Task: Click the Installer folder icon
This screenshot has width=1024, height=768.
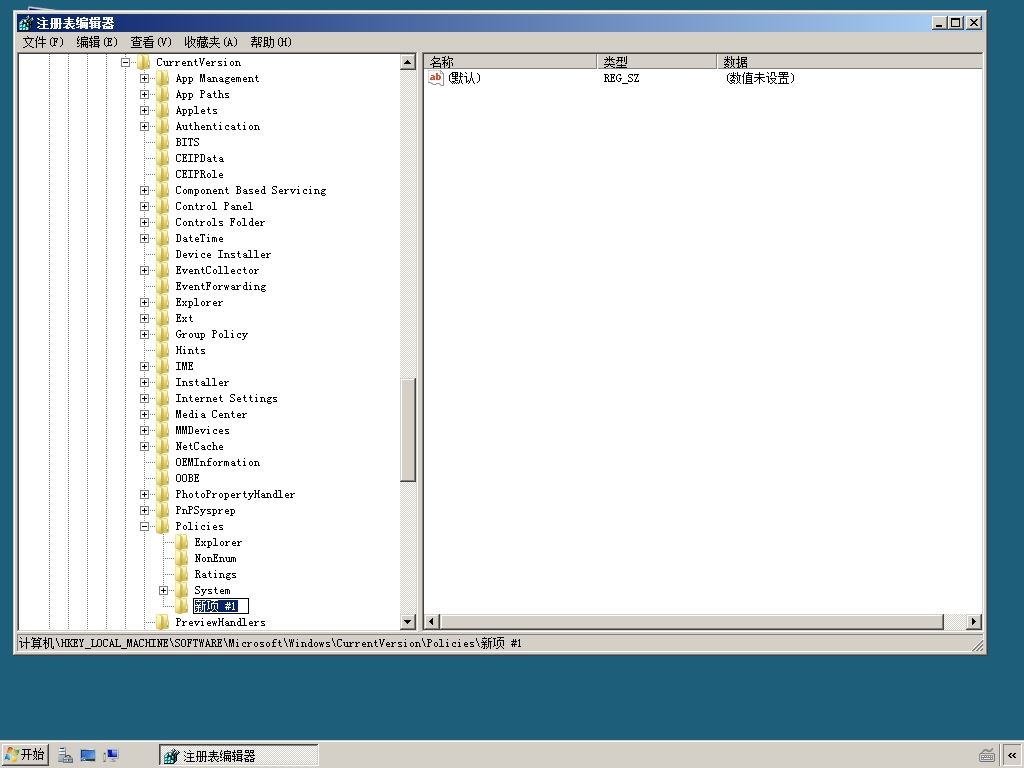Action: coord(163,382)
